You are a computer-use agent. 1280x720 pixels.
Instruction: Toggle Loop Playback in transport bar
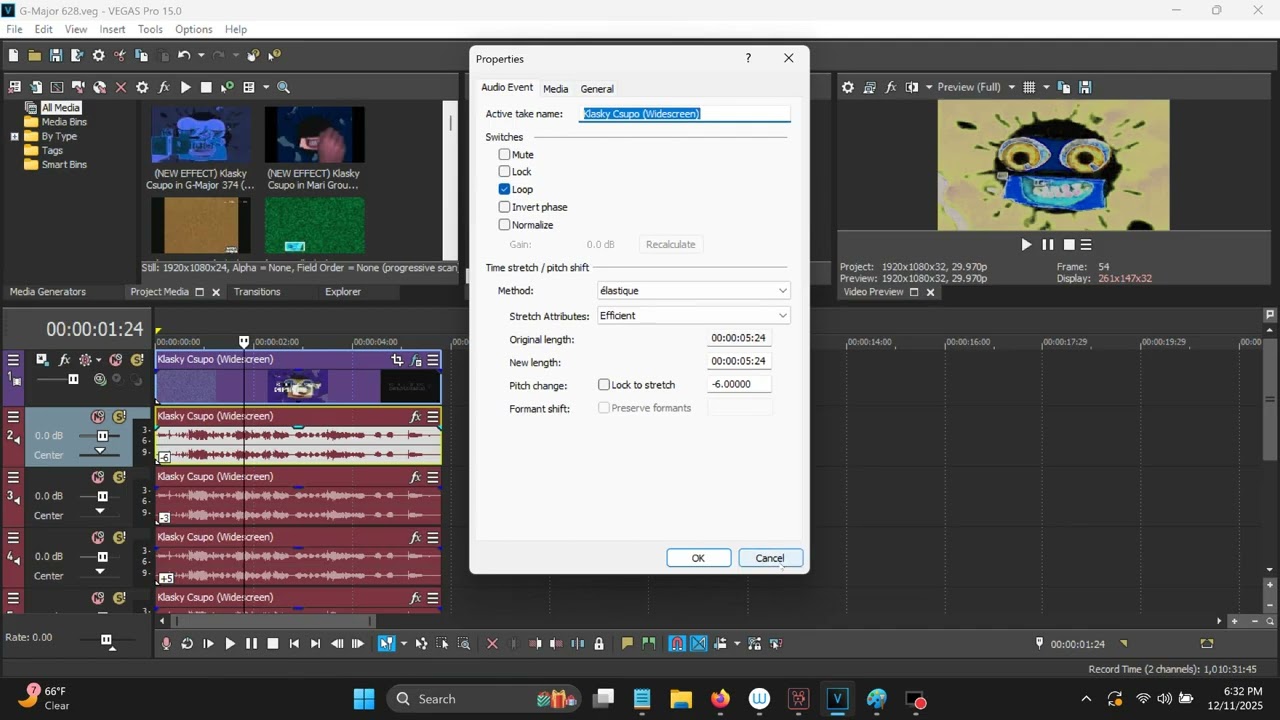point(187,644)
